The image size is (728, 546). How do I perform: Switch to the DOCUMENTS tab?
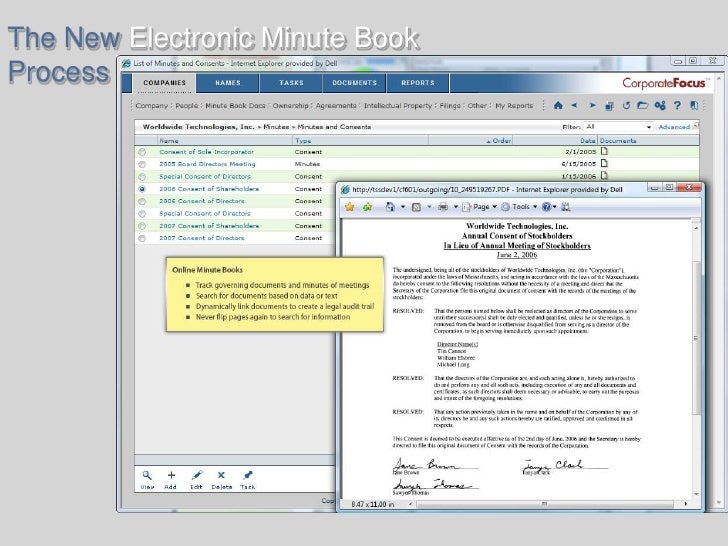(354, 83)
